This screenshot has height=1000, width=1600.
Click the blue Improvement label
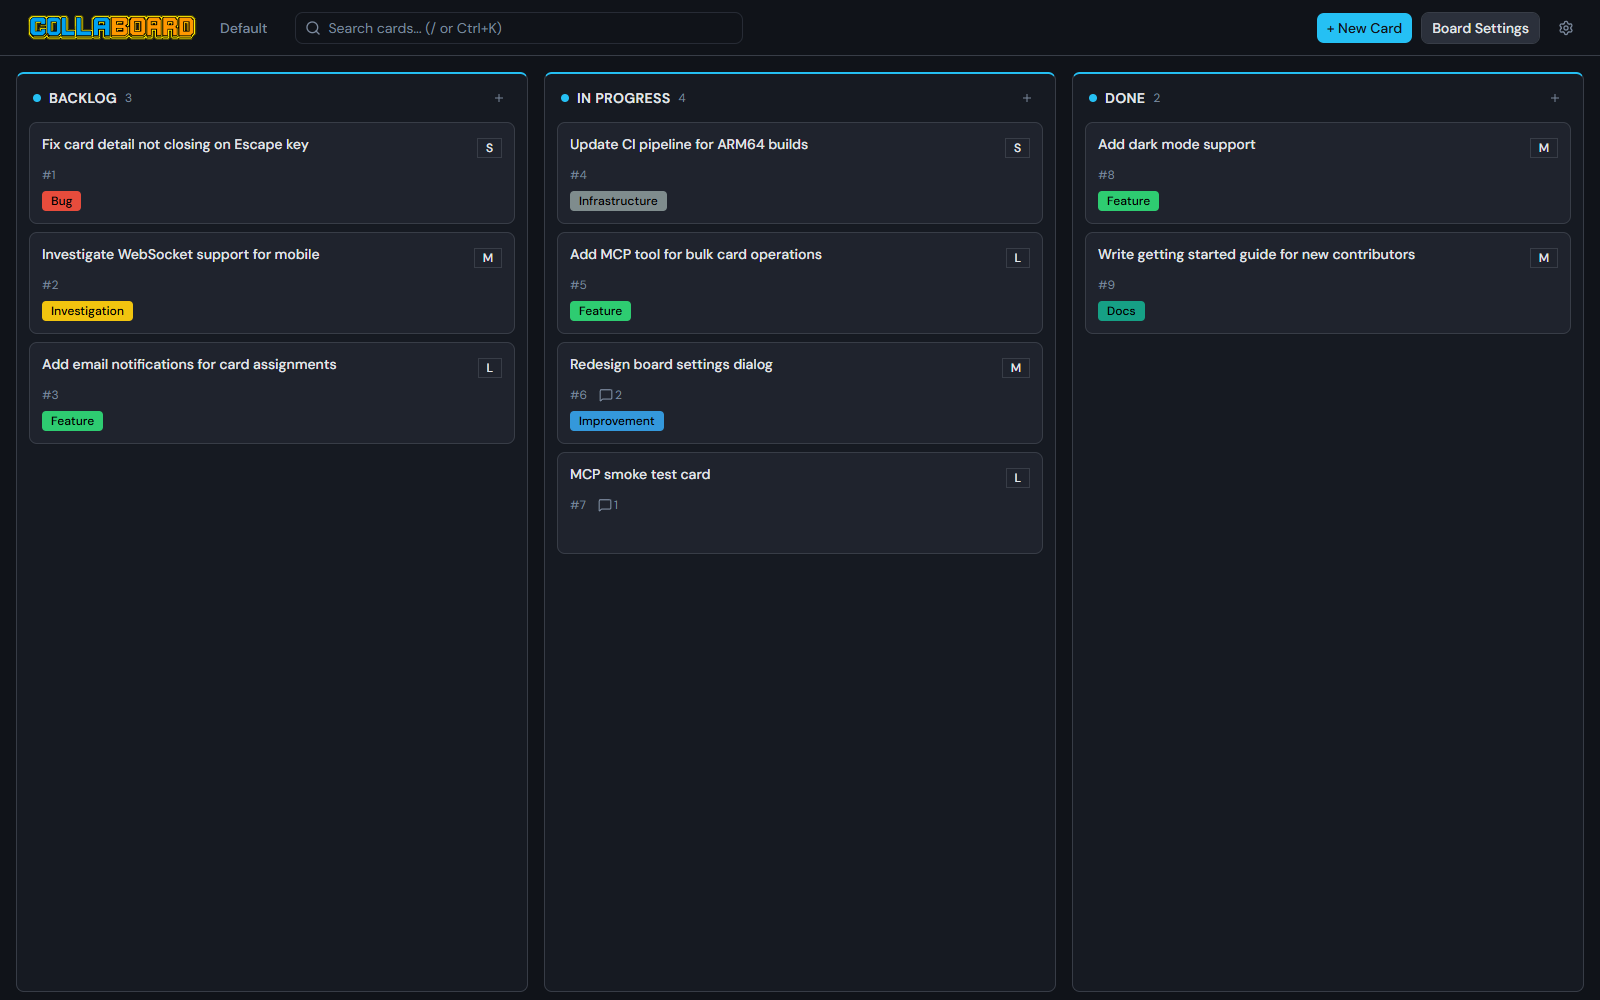point(616,421)
